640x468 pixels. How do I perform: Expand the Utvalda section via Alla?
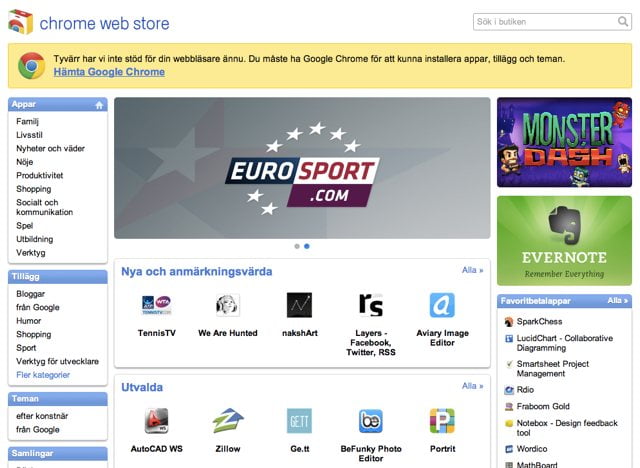coord(472,386)
